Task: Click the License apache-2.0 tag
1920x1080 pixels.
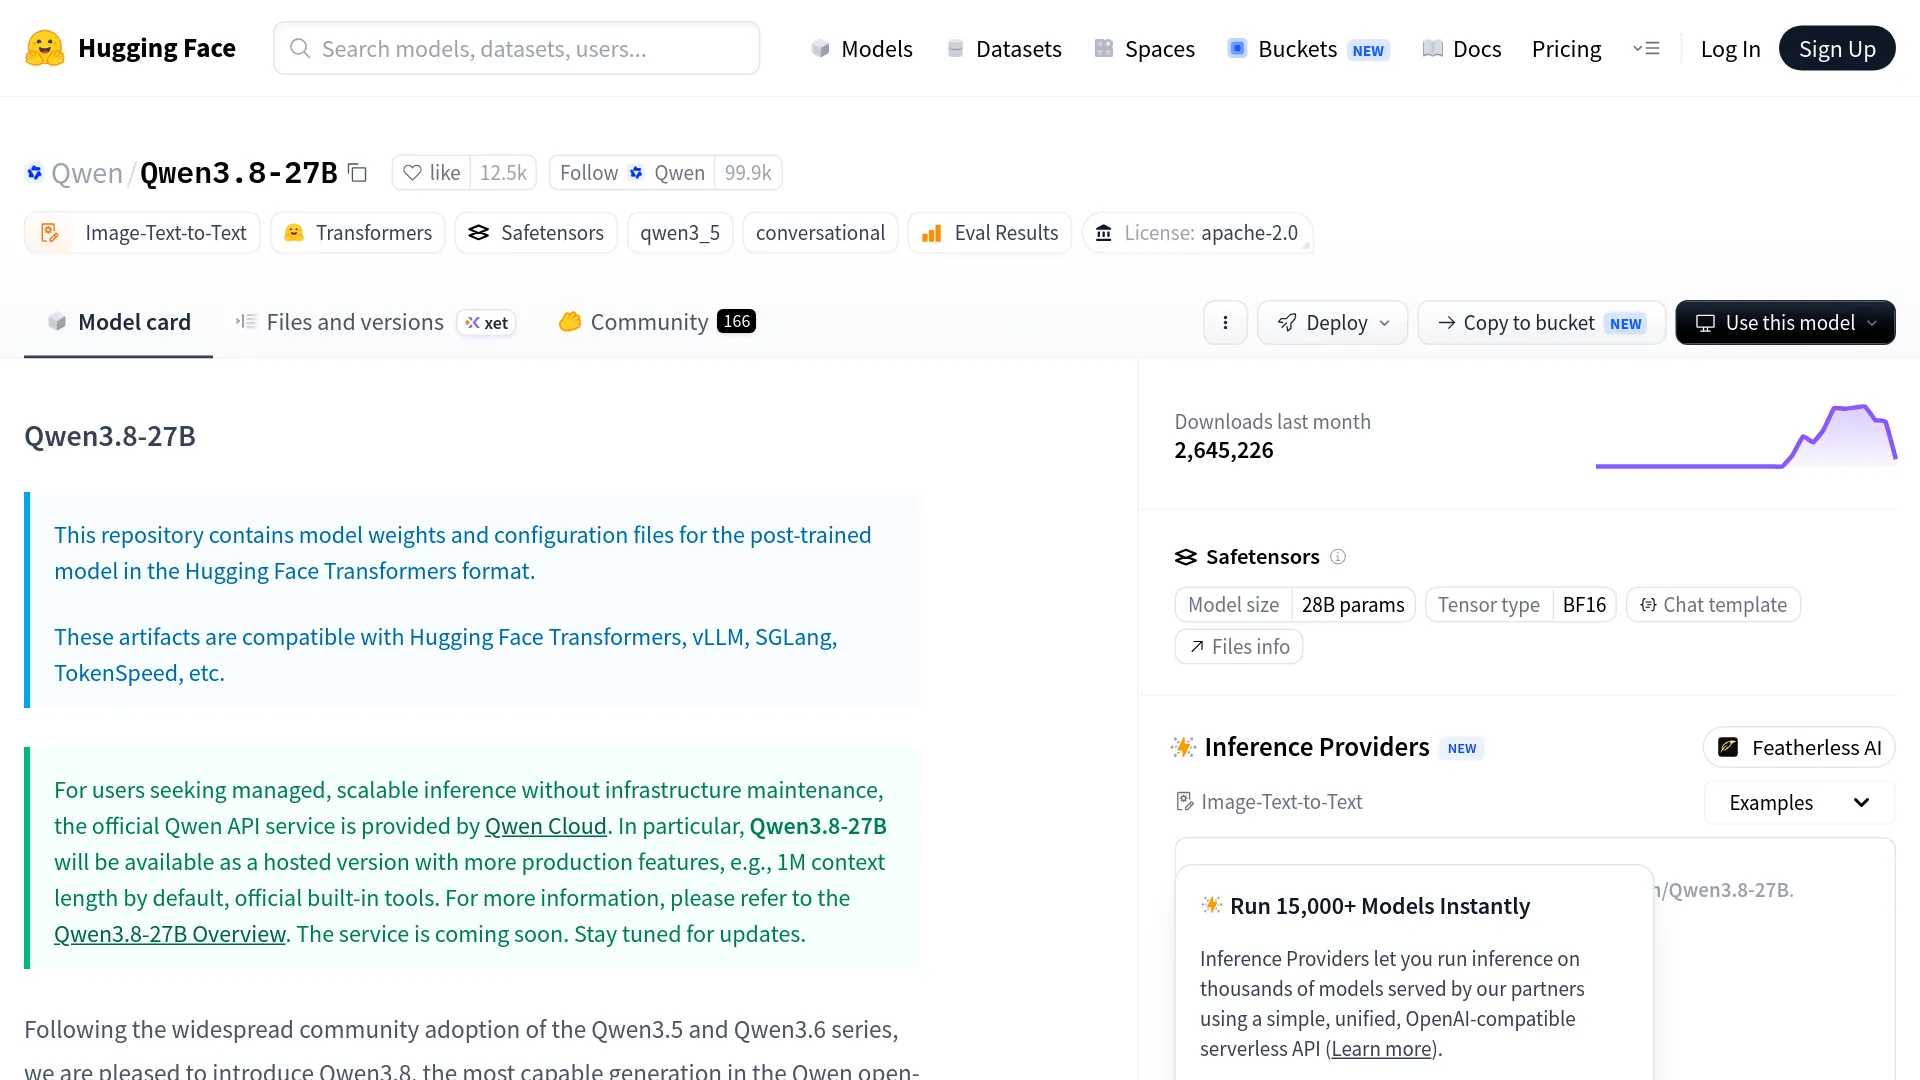Action: click(x=1198, y=233)
